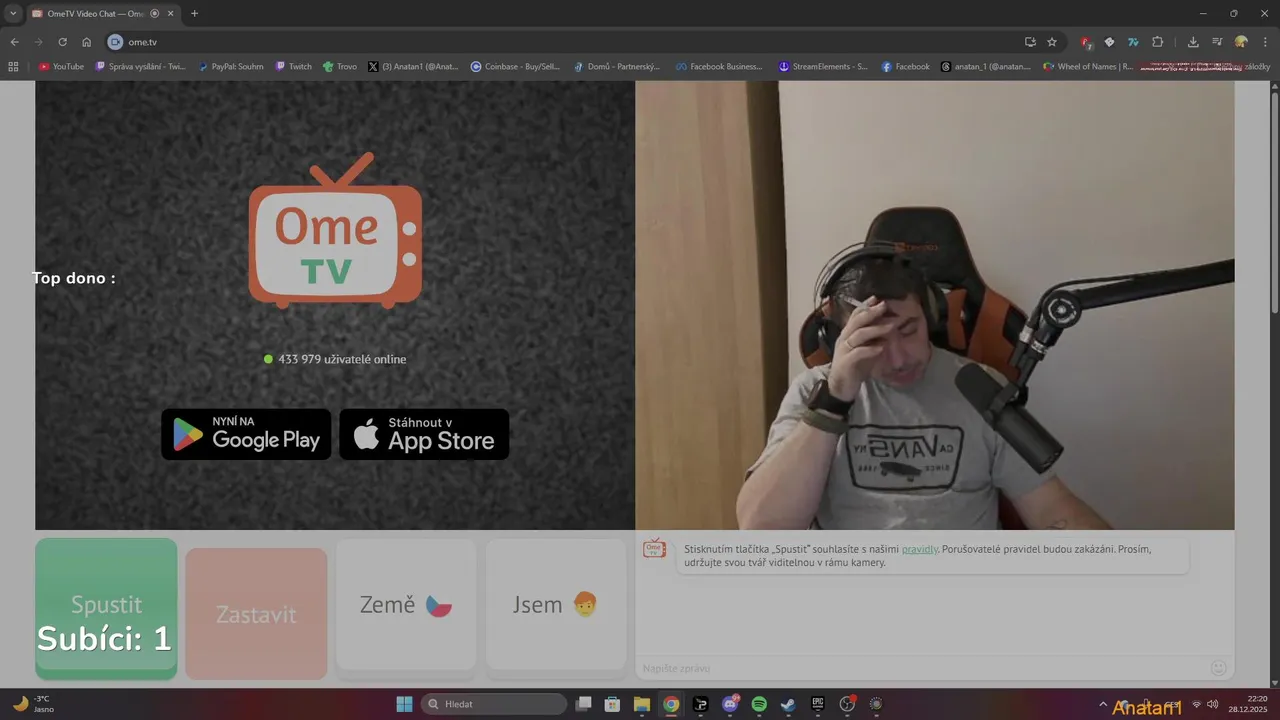Screen dimensions: 1280x720
Task: Open Microsoft Store from the taskbar
Action: 612,704
